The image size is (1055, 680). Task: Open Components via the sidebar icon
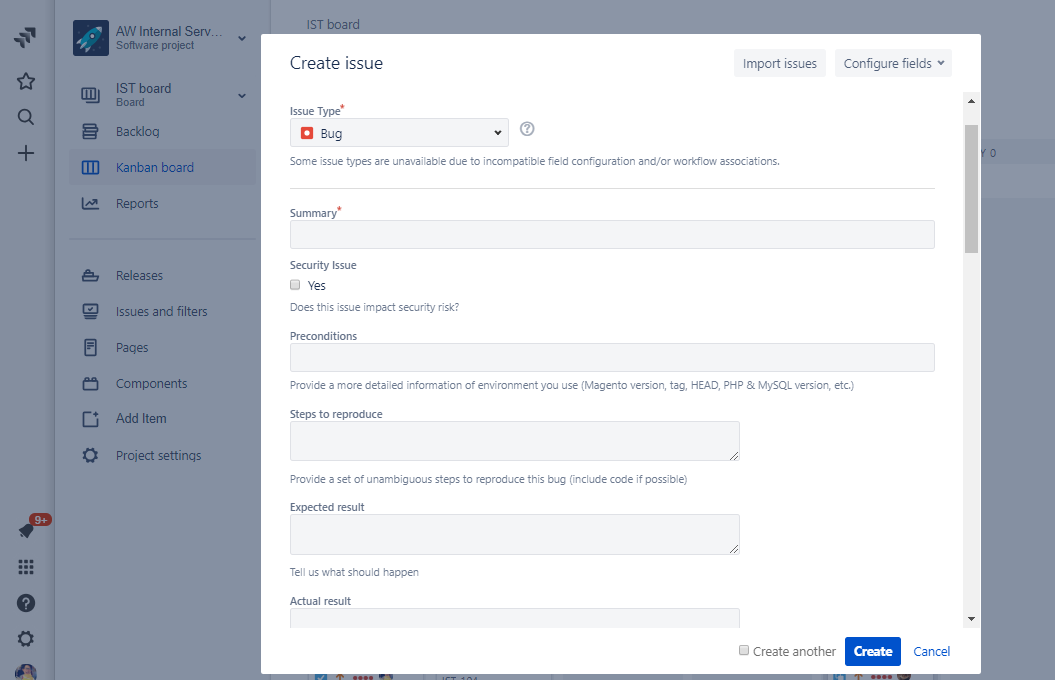[x=89, y=383]
